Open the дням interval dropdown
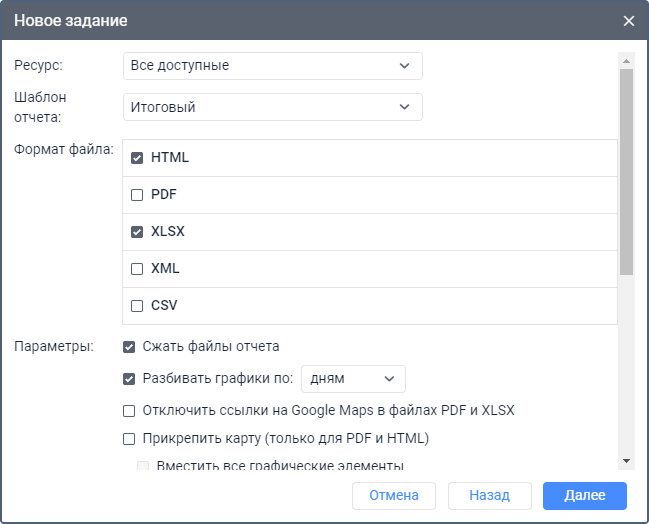649x524 pixels. [x=353, y=379]
